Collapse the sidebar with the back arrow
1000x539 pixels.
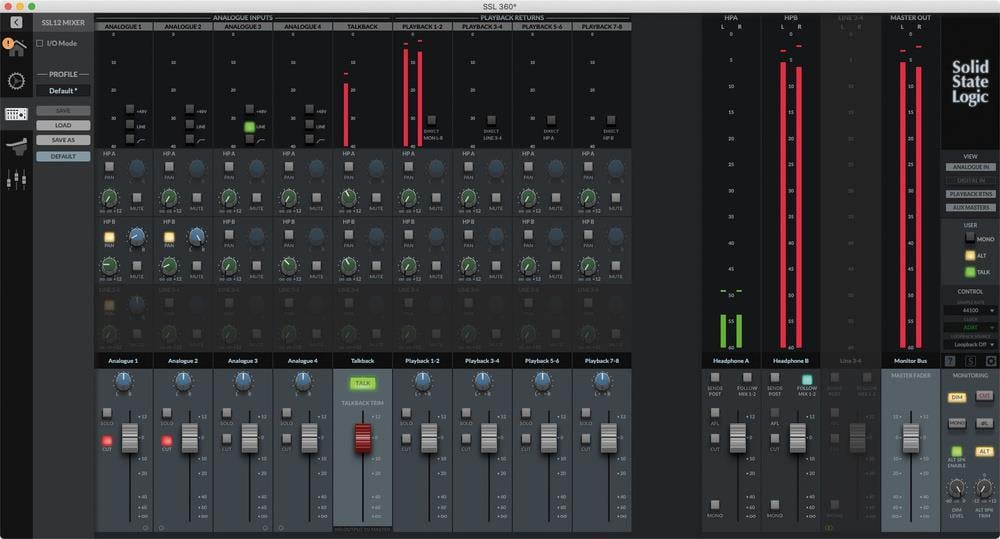point(16,22)
